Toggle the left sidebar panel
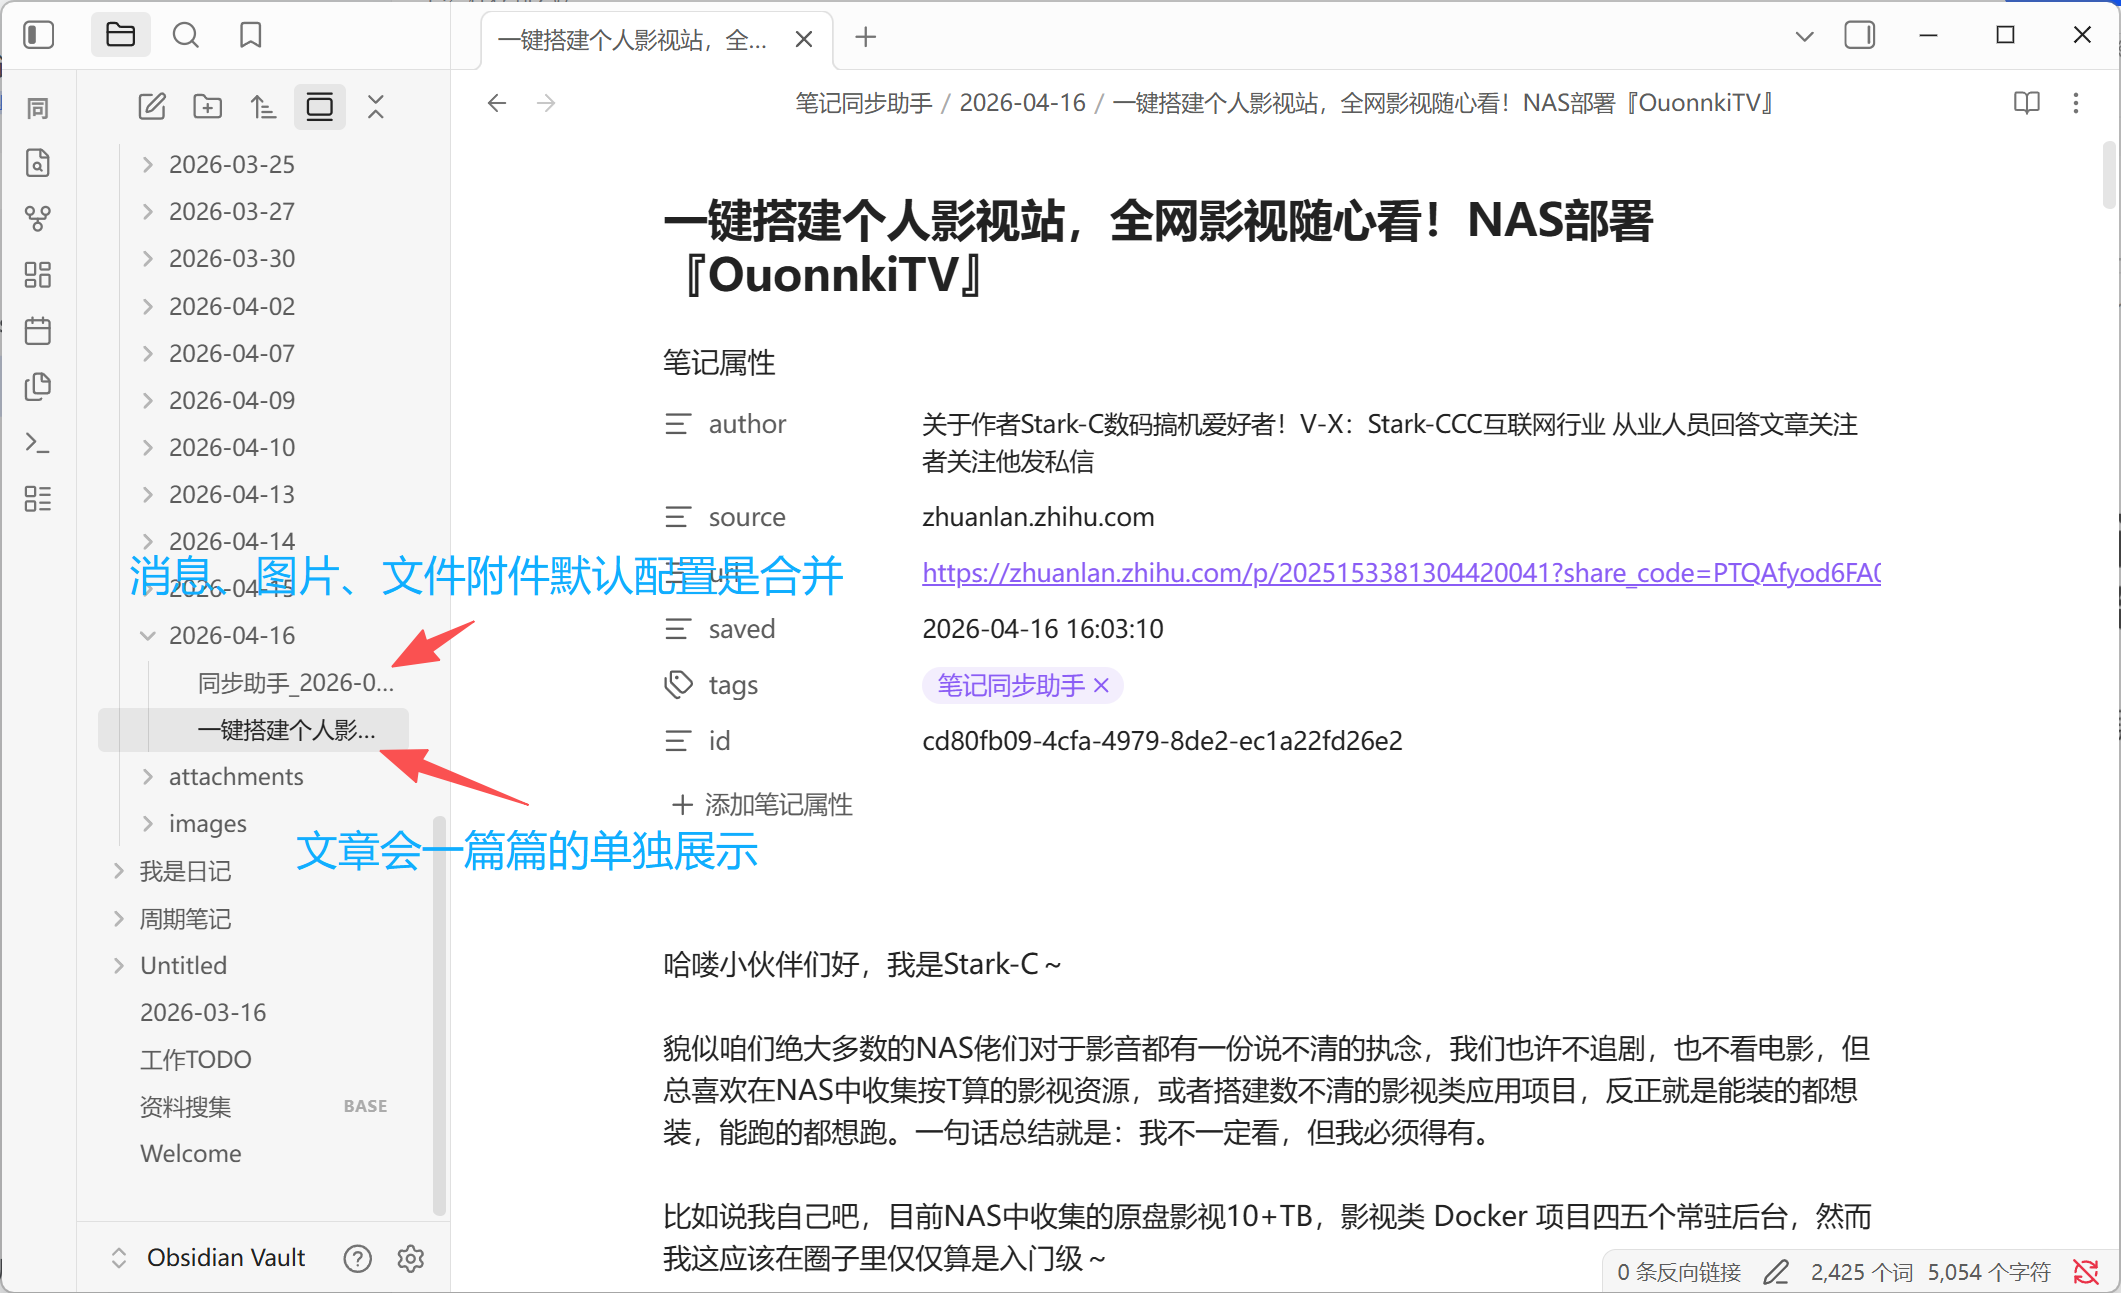This screenshot has width=2121, height=1293. pos(38,35)
